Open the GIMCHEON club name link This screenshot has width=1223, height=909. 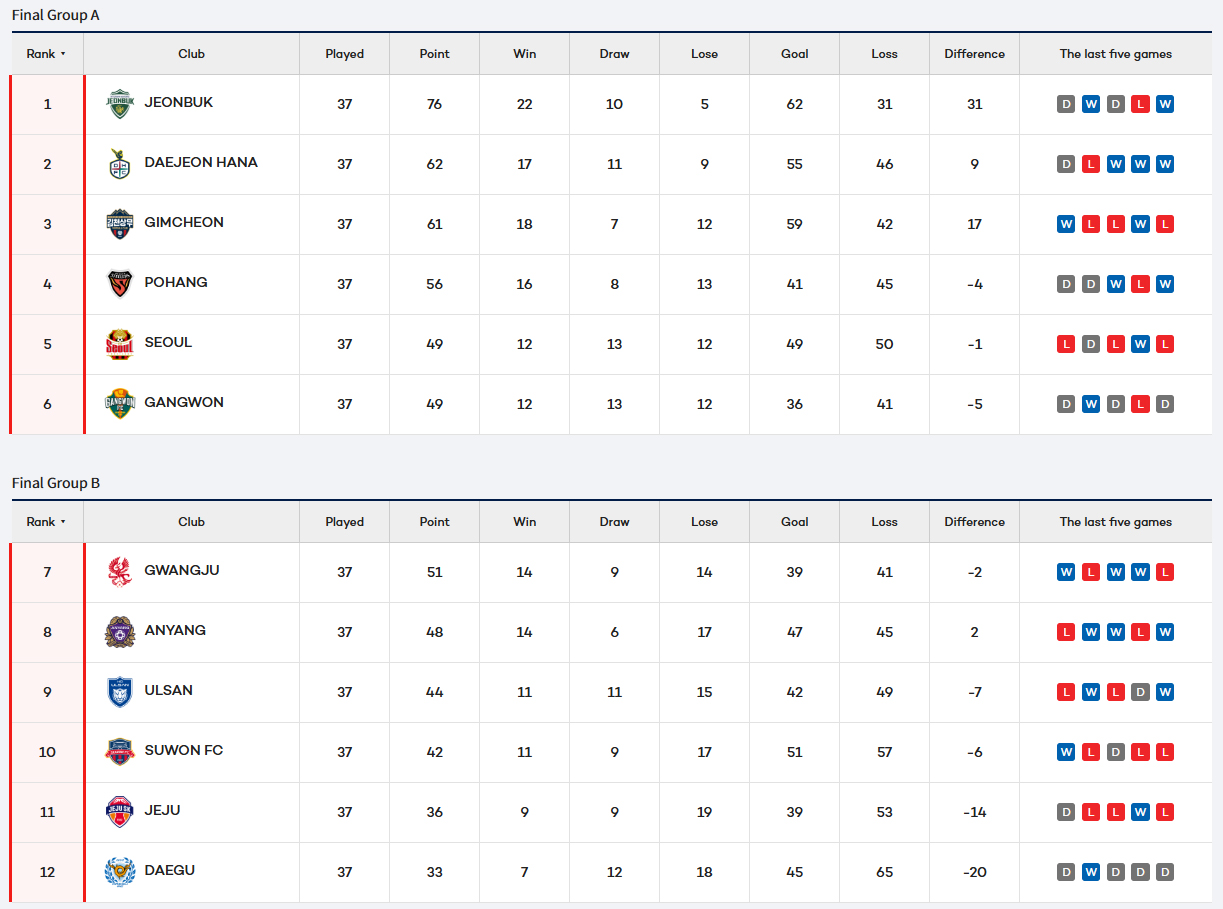[x=184, y=222]
